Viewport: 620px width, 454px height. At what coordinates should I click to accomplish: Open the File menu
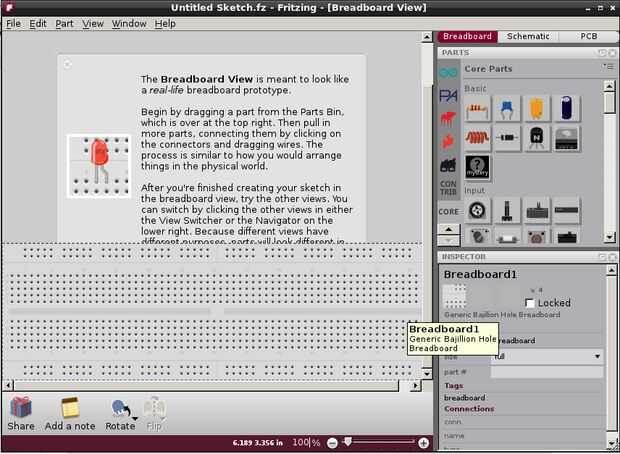coord(13,24)
